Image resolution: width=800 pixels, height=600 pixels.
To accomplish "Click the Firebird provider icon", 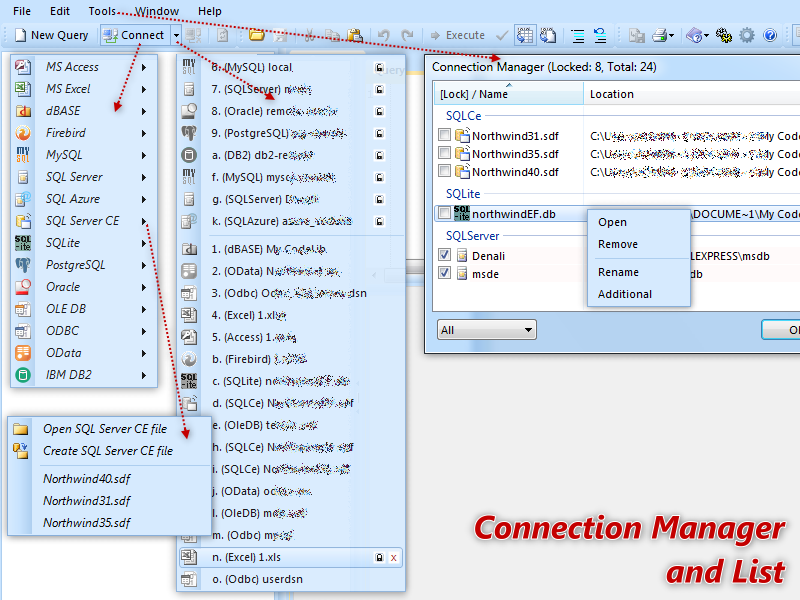I will tap(23, 133).
